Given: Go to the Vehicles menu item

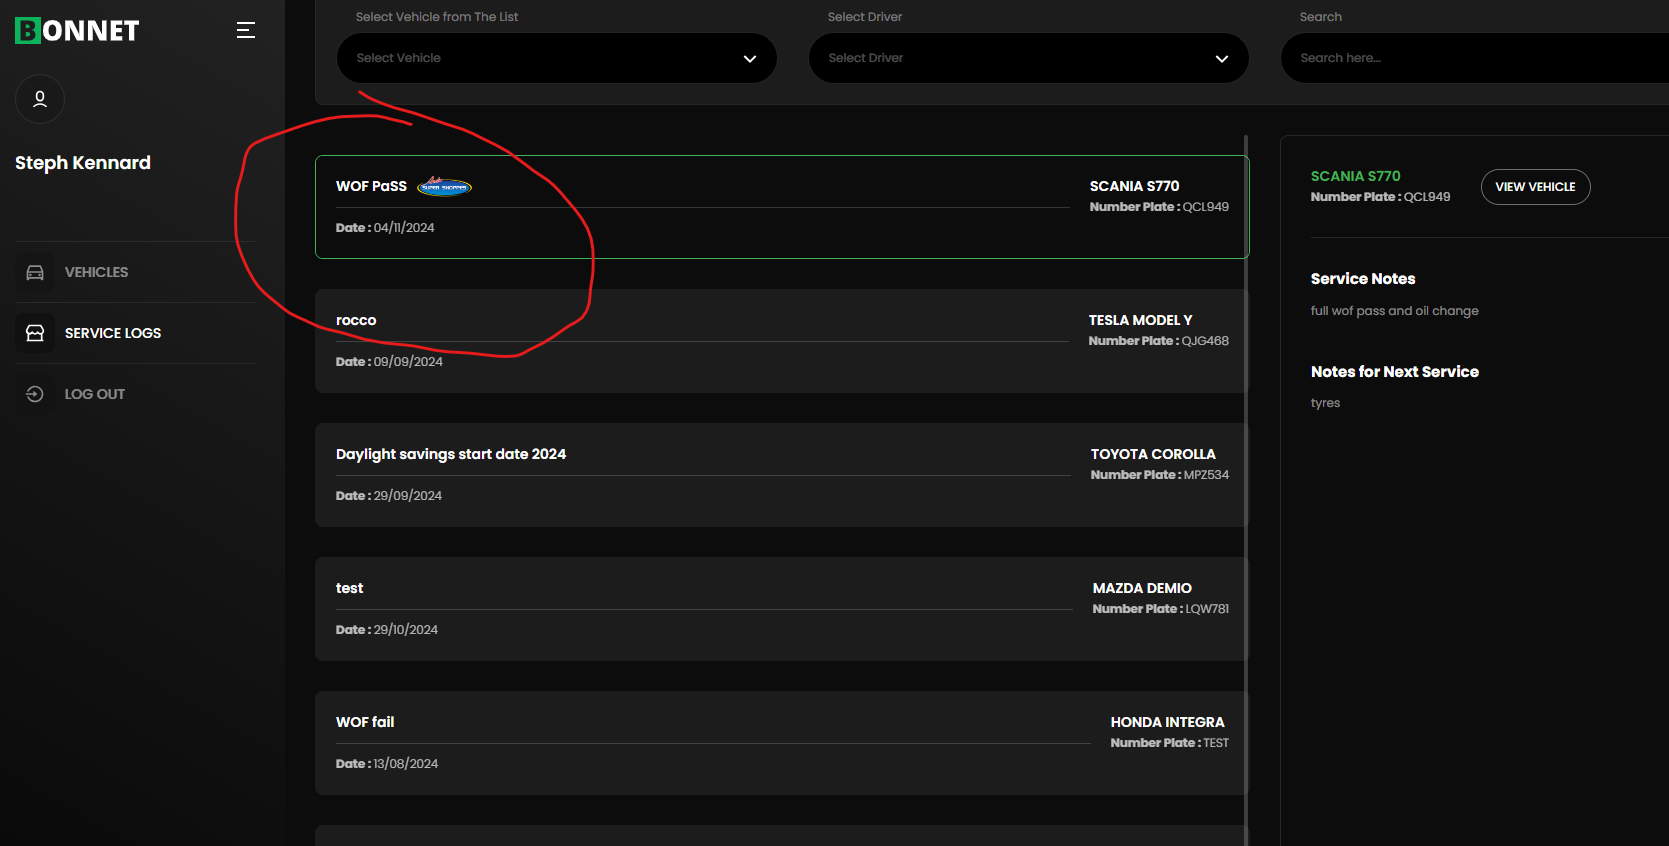Looking at the screenshot, I should pyautogui.click(x=96, y=272).
